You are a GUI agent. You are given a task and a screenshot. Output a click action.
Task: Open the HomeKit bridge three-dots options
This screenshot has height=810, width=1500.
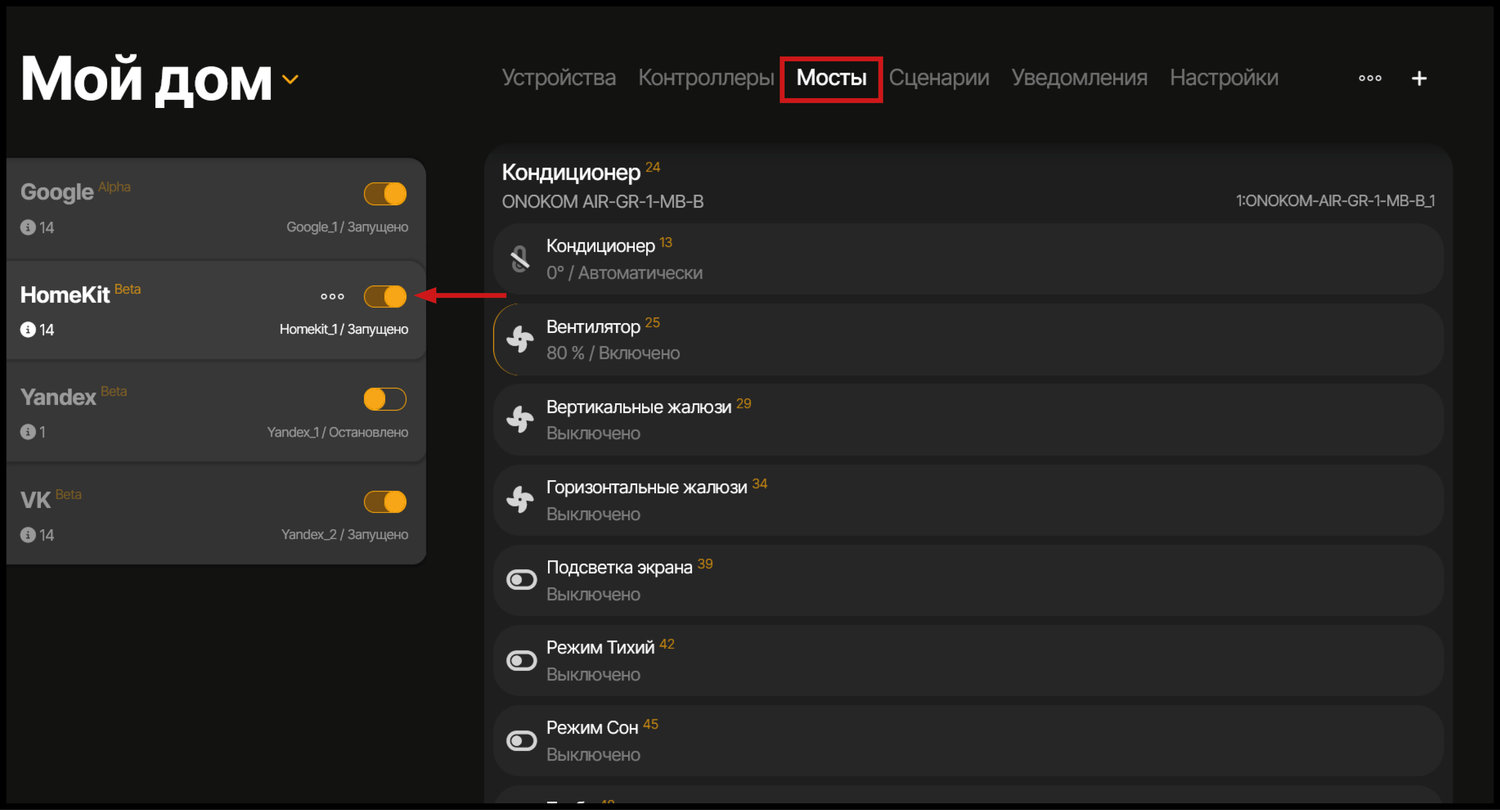pyautogui.click(x=332, y=296)
